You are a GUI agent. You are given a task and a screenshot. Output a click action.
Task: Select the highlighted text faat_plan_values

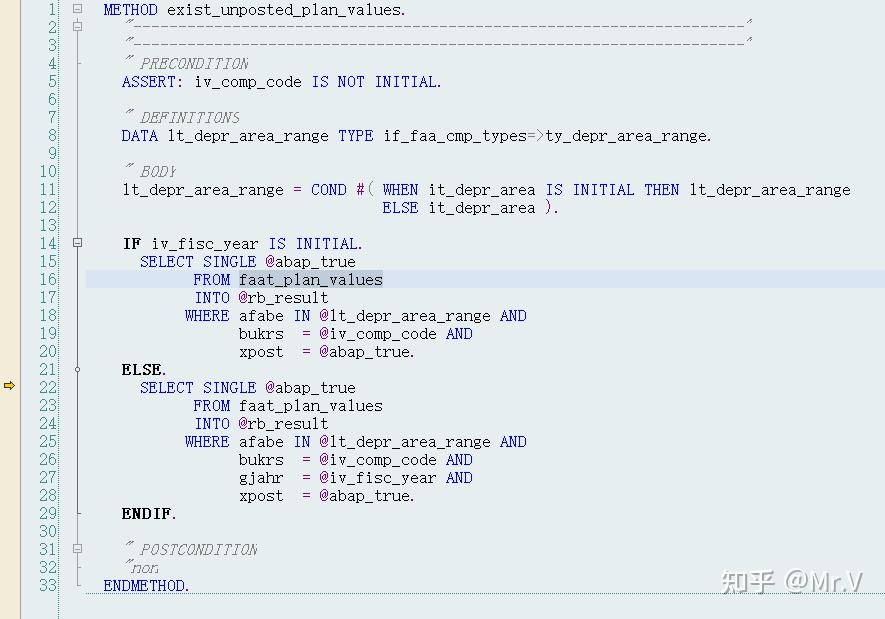click(310, 279)
